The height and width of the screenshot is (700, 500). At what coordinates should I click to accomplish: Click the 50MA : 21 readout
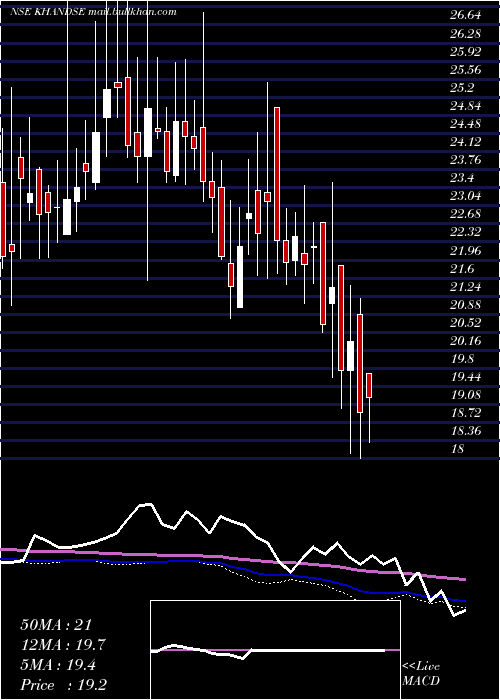[56, 625]
